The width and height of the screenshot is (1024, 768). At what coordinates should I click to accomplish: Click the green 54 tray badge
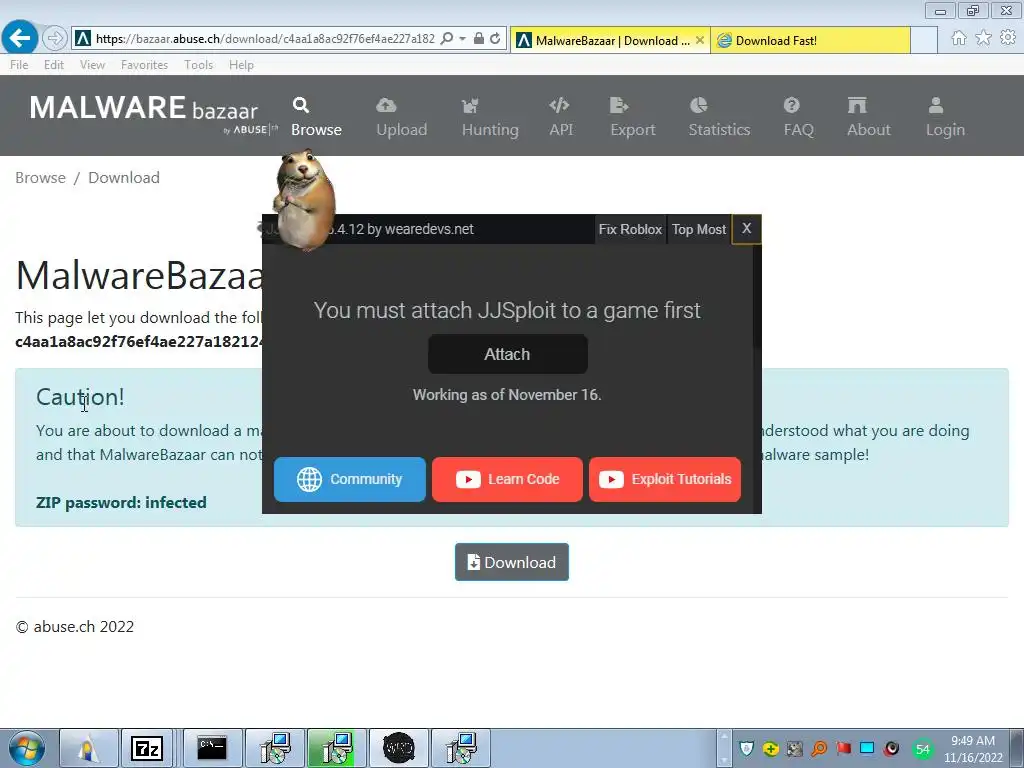point(922,749)
